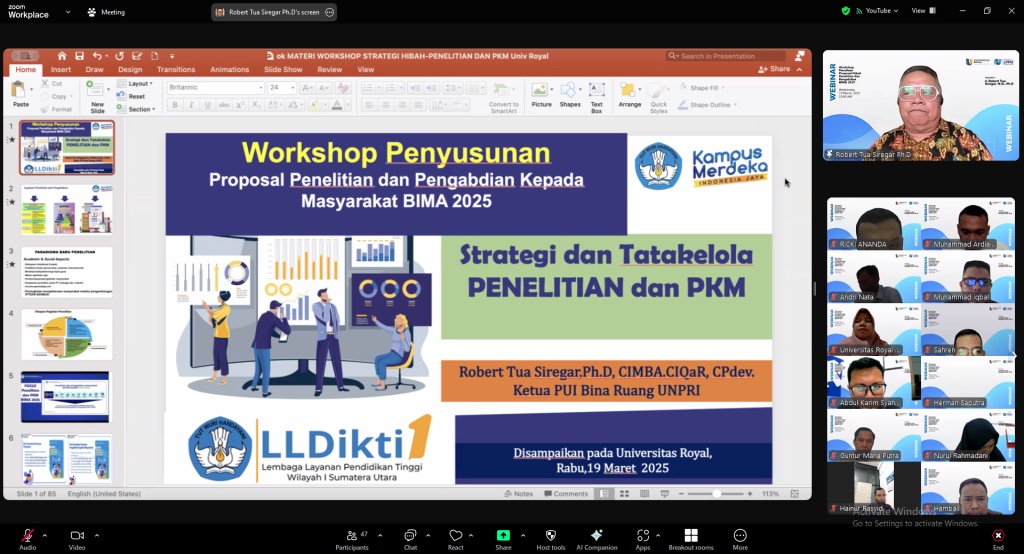The height and width of the screenshot is (554, 1024).
Task: Click the green encryption shield icon
Action: (x=846, y=11)
